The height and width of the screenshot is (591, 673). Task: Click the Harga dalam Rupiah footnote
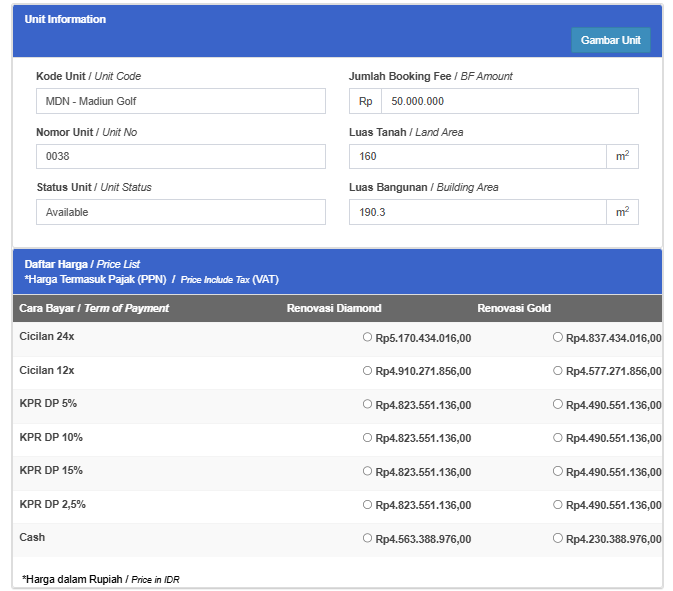tap(101, 579)
